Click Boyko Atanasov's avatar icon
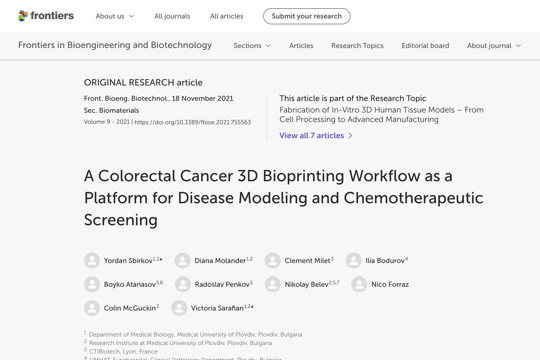 point(92,284)
